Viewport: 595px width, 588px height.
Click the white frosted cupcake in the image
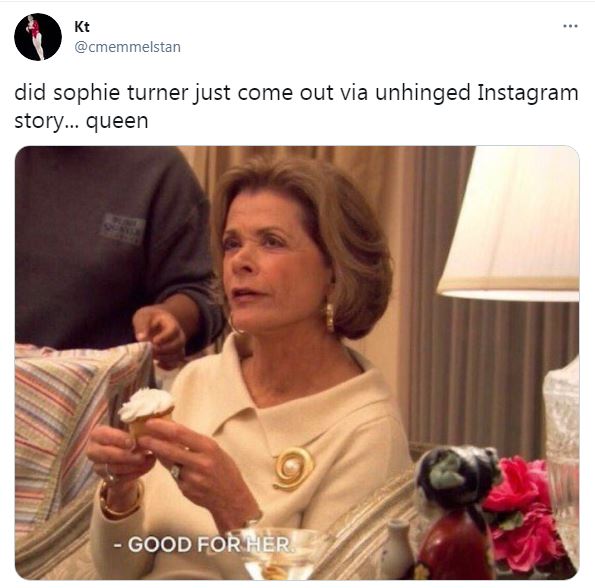pyautogui.click(x=147, y=411)
